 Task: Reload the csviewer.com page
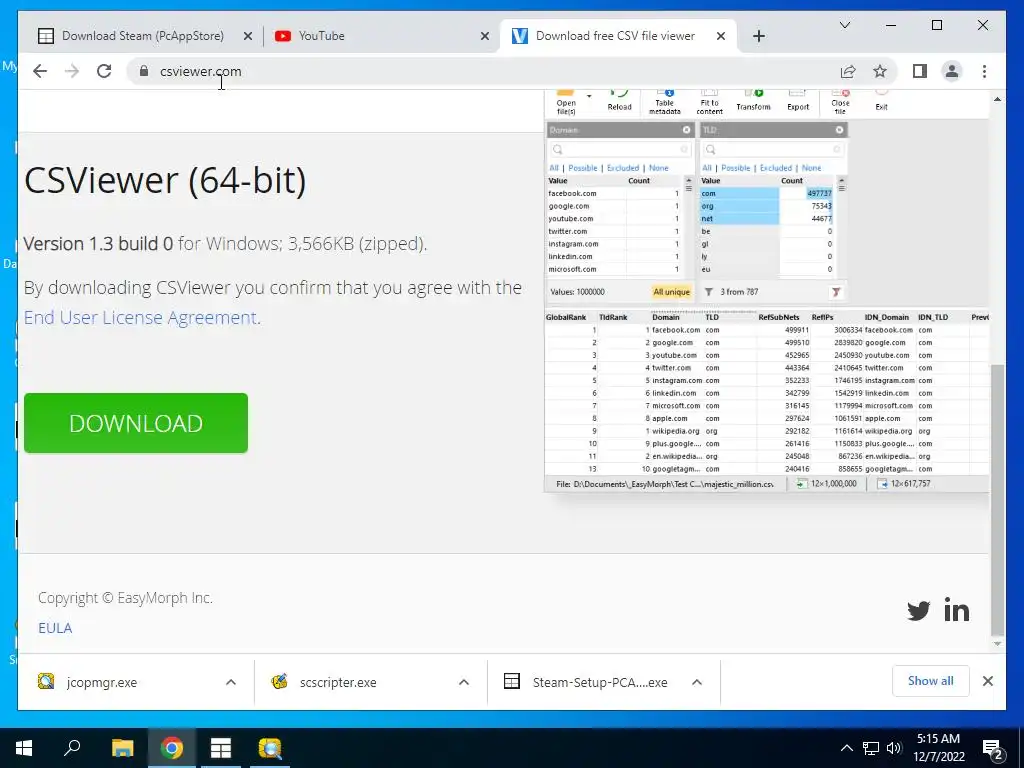[104, 71]
